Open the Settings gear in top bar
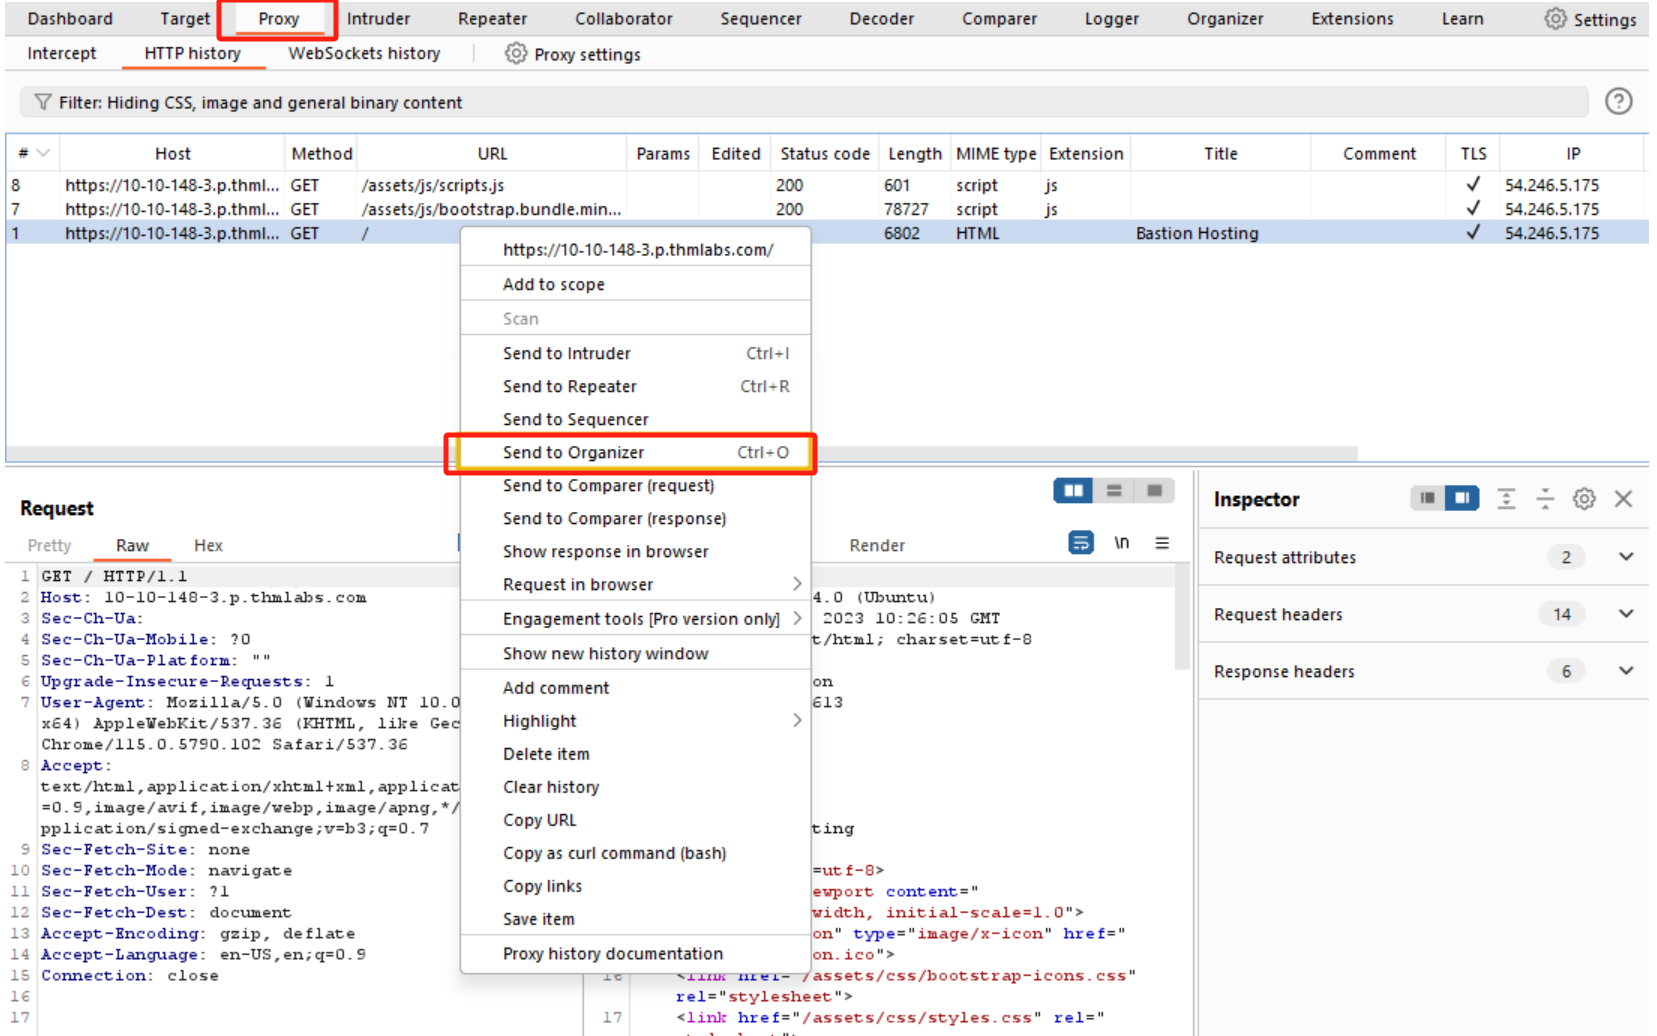The width and height of the screenshot is (1657, 1036). pos(1555,19)
